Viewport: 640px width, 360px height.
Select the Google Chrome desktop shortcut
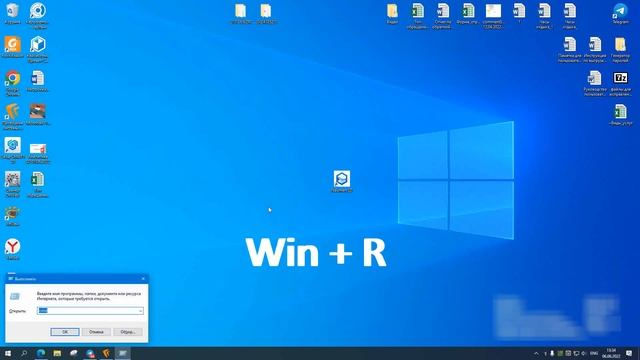pyautogui.click(x=13, y=83)
